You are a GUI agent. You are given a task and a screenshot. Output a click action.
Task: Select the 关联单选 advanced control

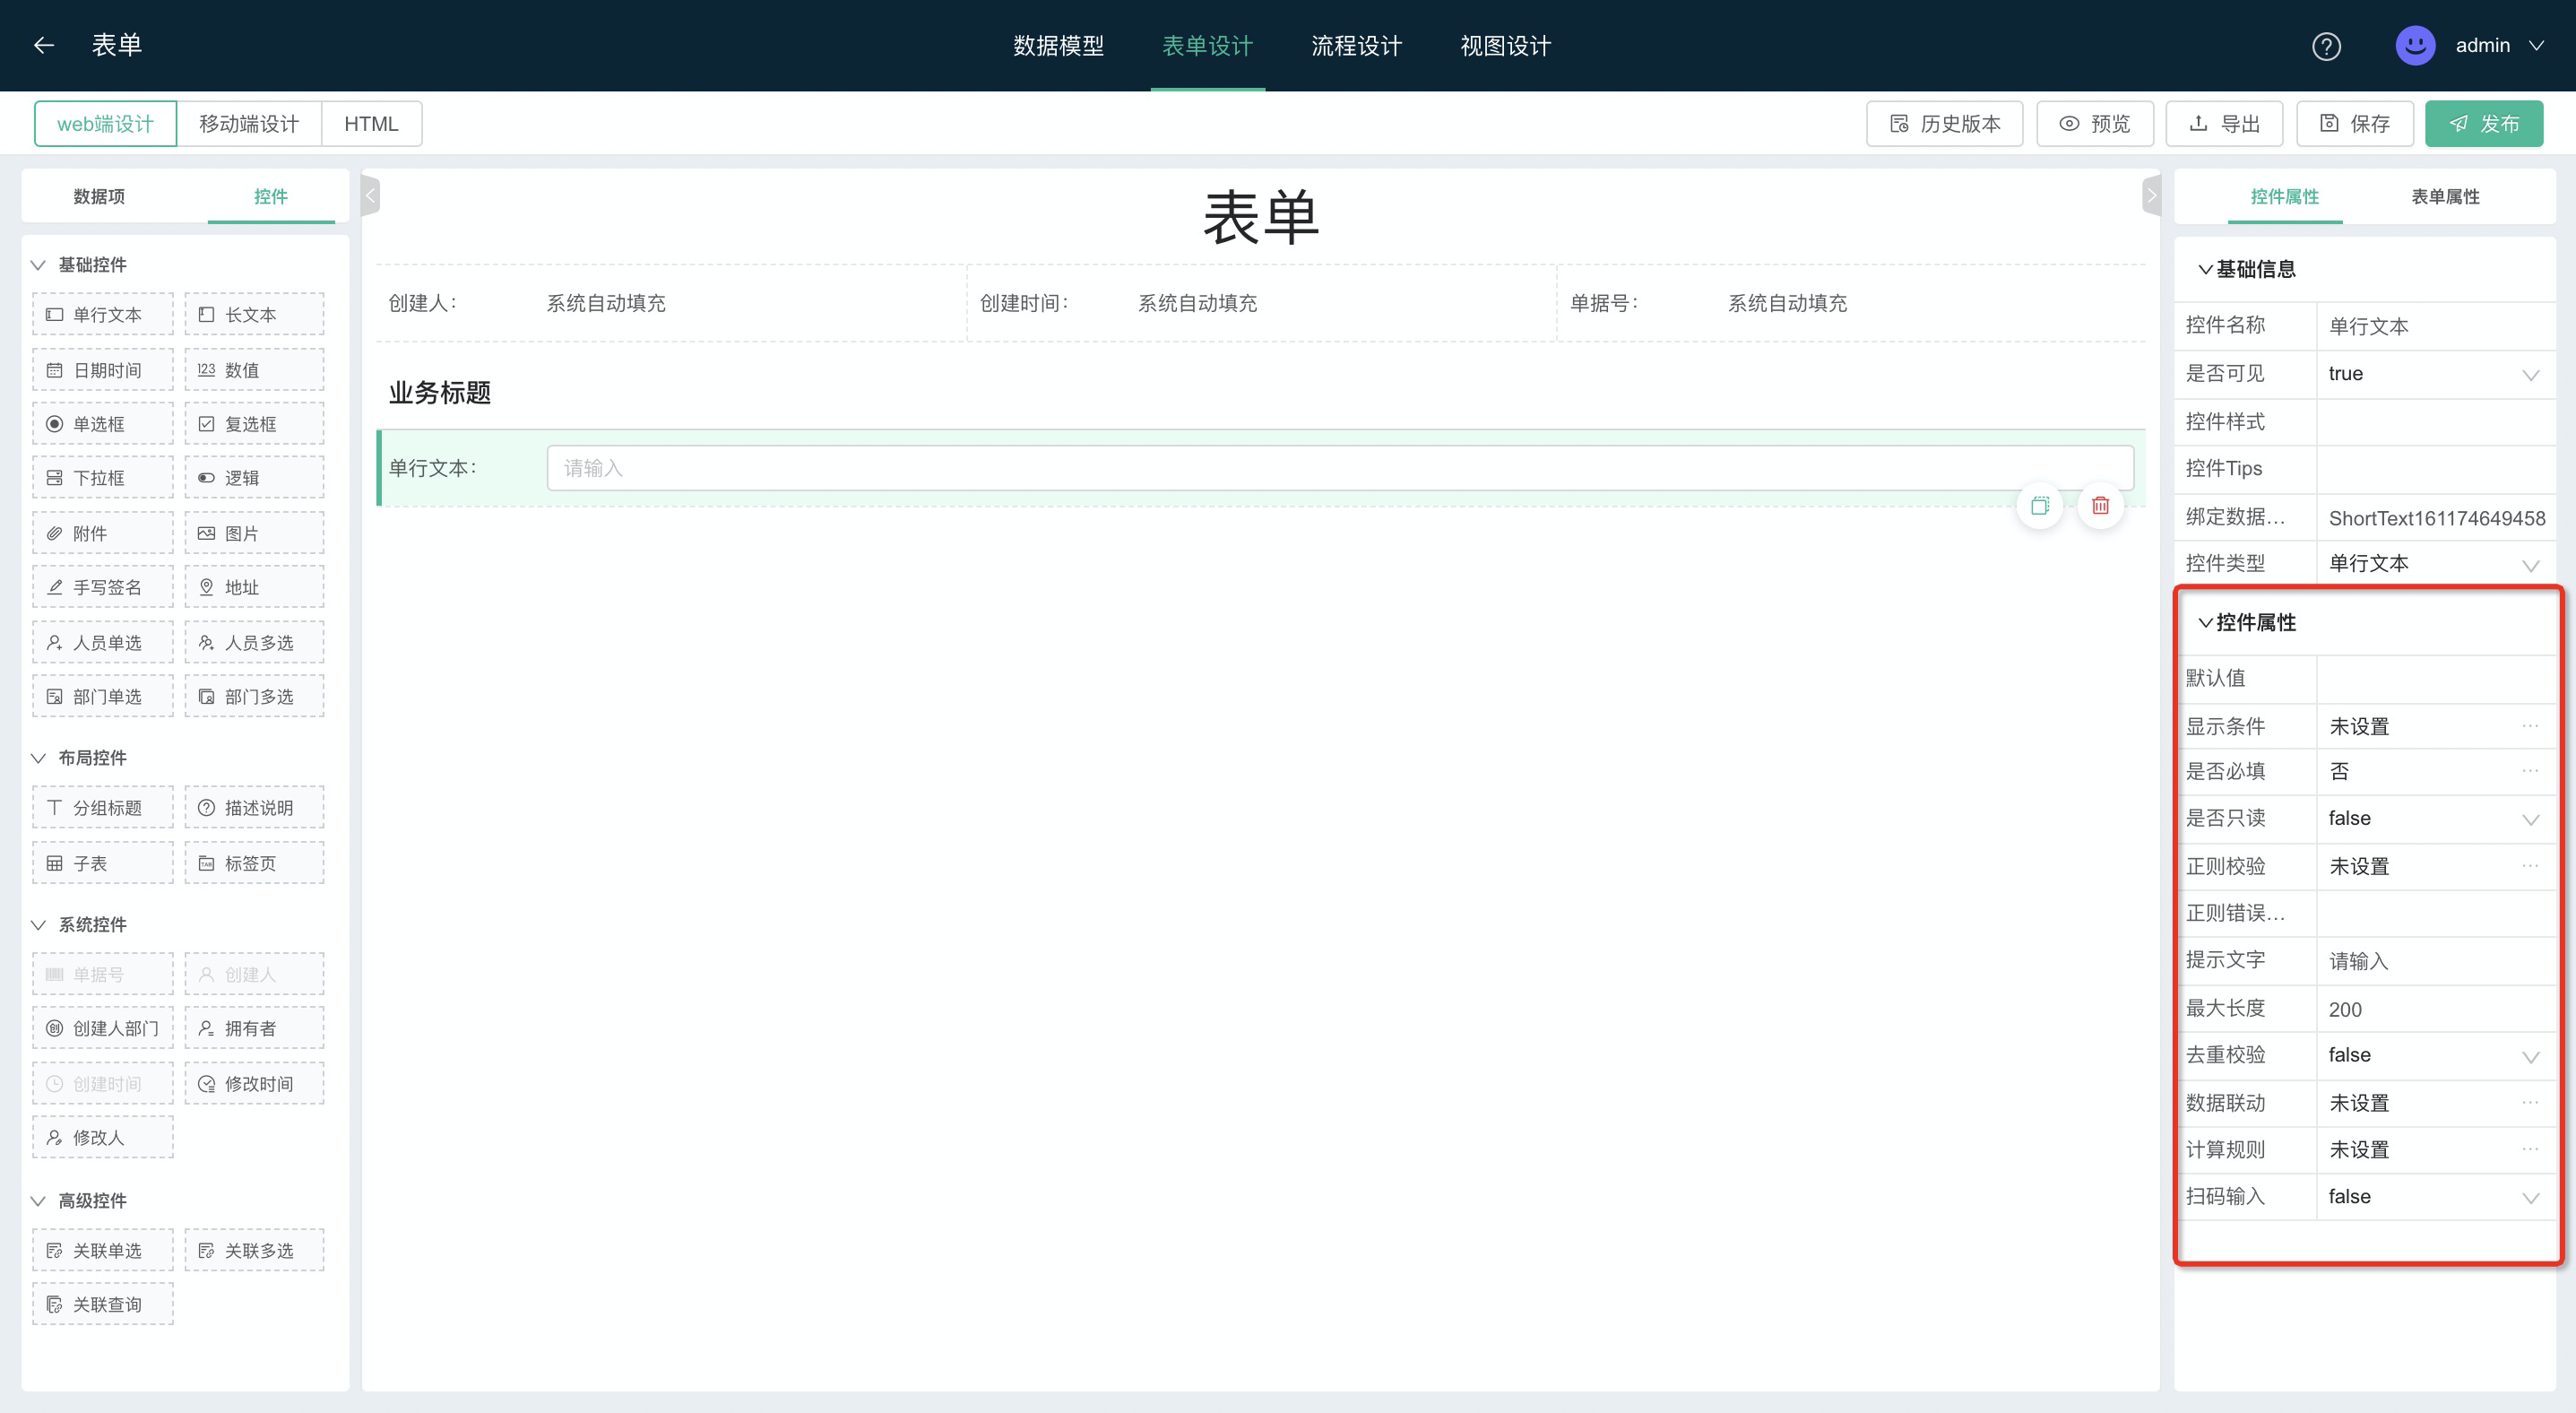(x=103, y=1250)
